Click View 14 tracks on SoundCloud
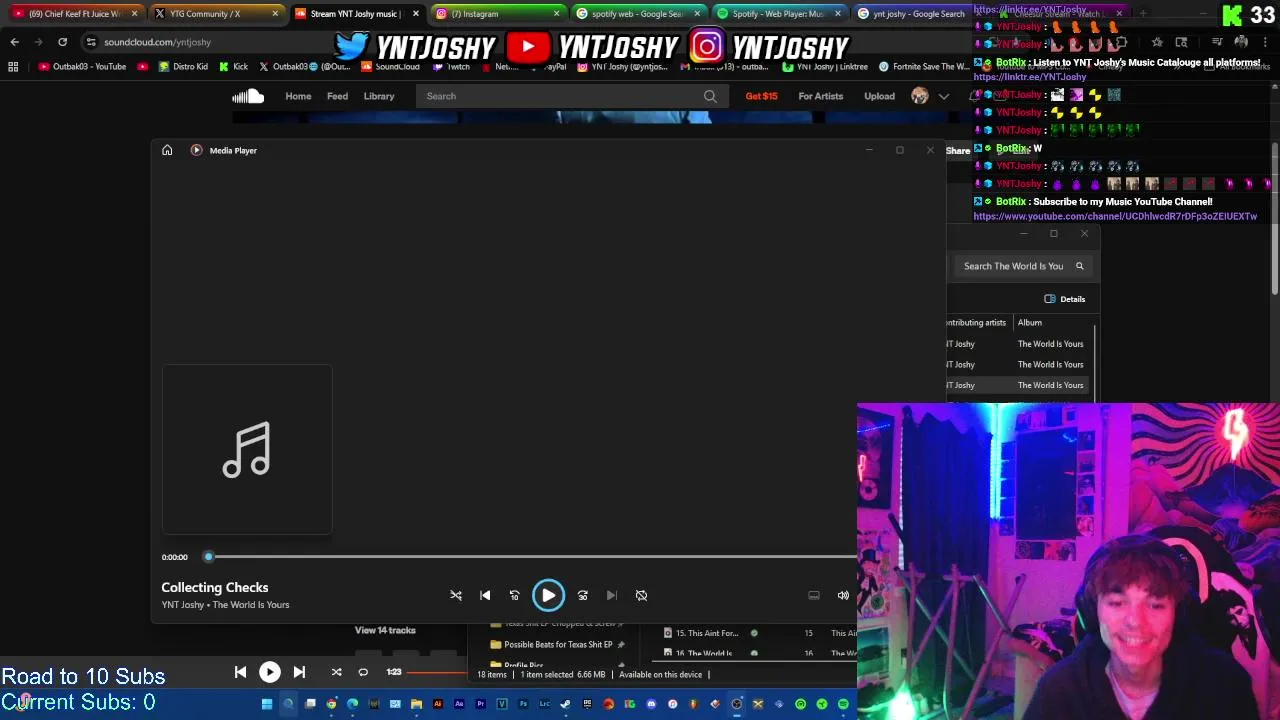 tap(385, 630)
